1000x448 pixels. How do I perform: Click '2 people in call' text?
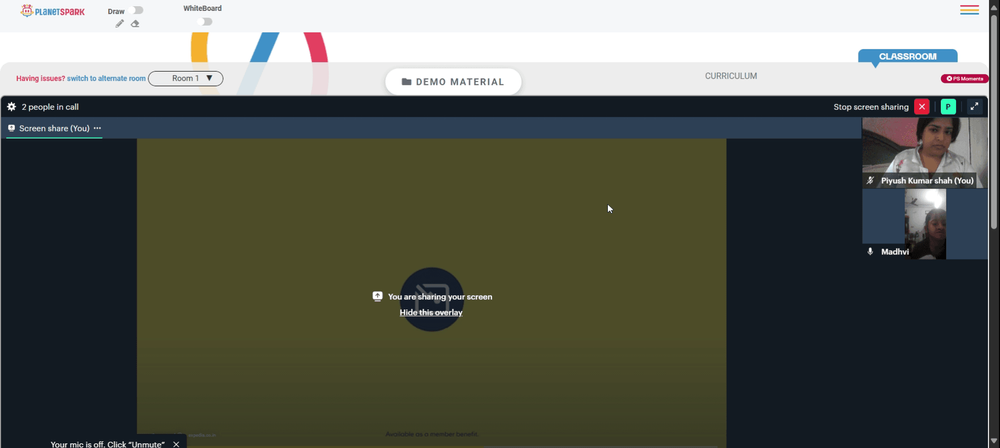tap(50, 107)
